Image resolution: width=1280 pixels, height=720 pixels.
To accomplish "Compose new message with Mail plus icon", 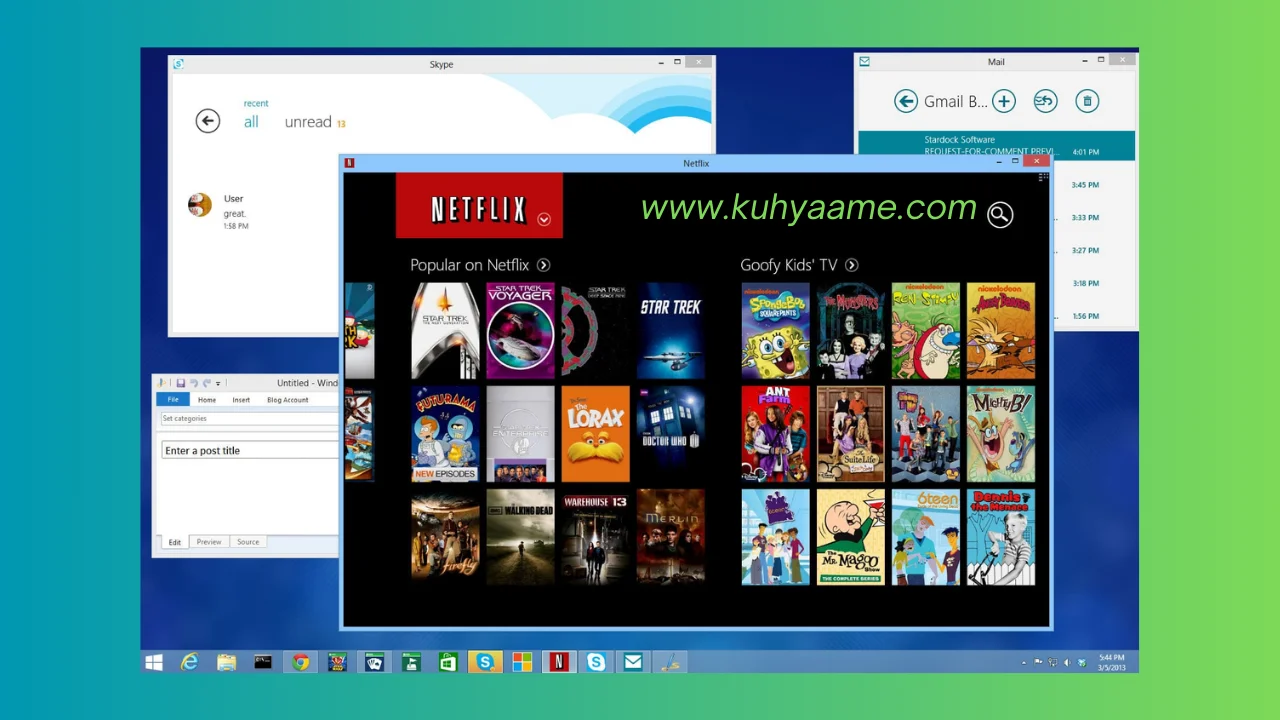I will tap(1004, 101).
